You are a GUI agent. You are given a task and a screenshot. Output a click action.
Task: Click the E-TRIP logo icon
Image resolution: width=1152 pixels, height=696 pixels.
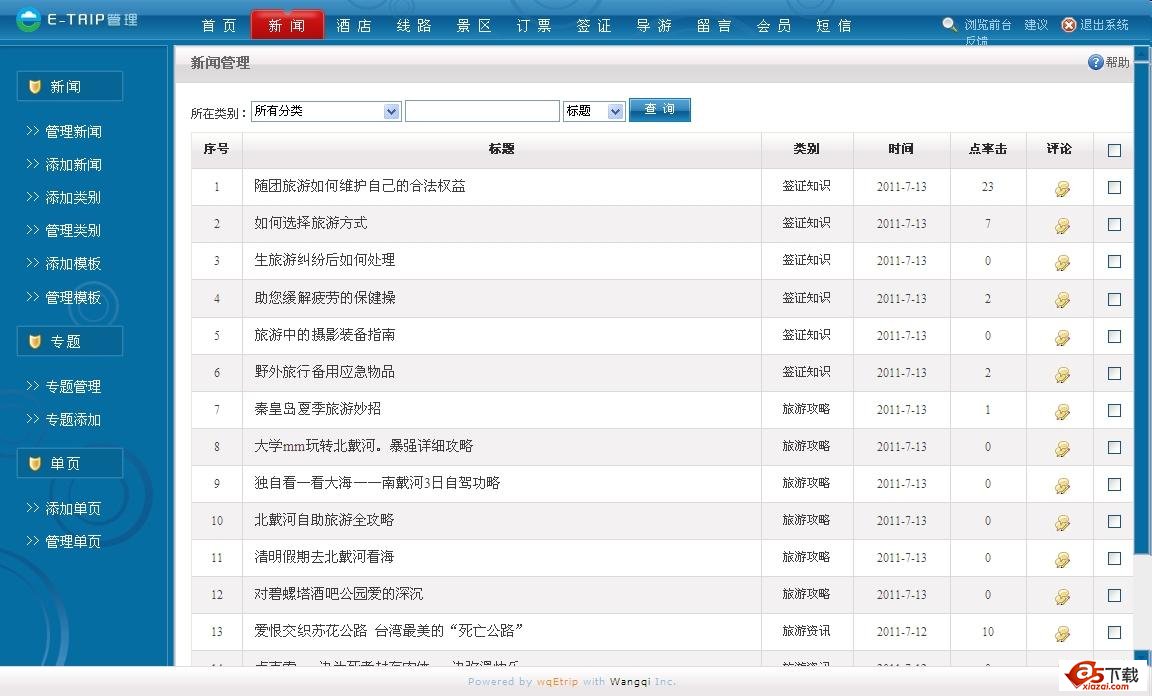[27, 19]
